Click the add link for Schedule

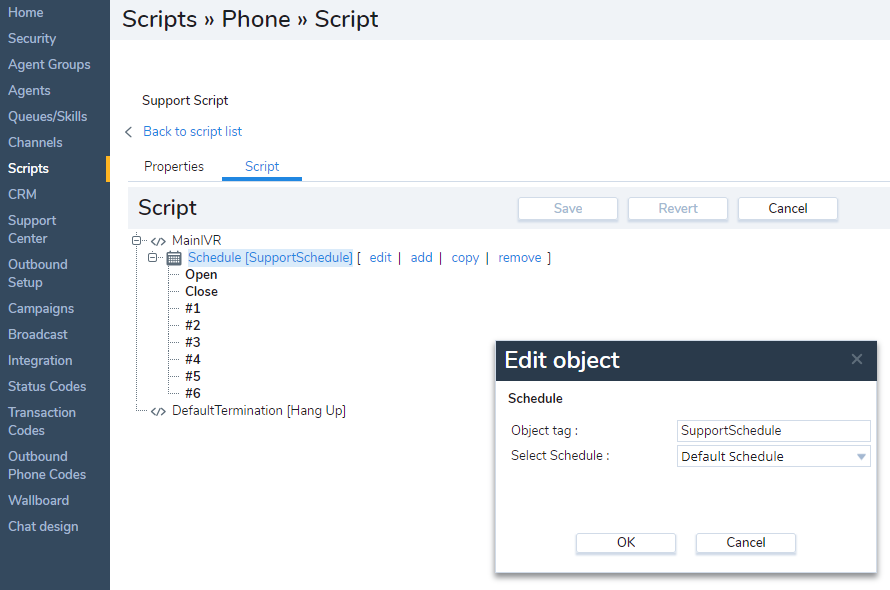[421, 258]
